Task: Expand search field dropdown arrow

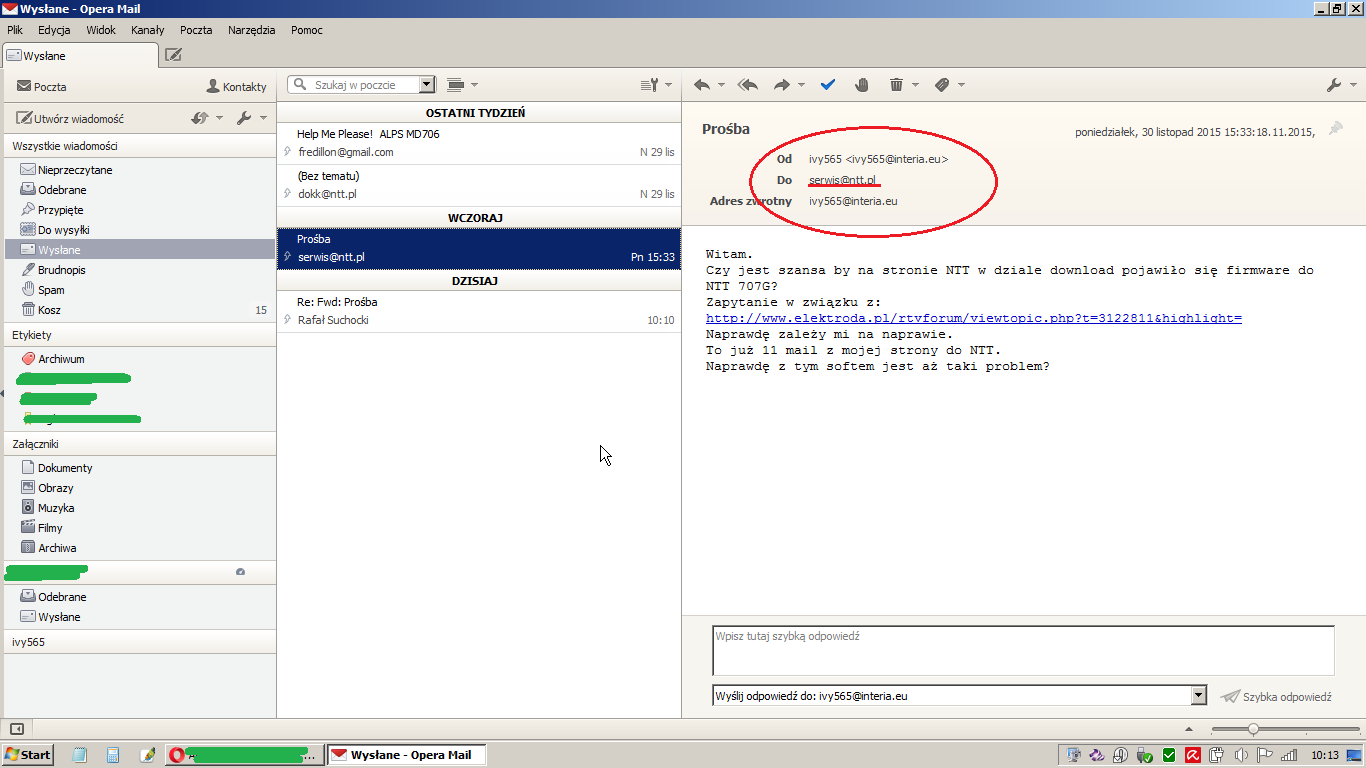Action: 427,85
